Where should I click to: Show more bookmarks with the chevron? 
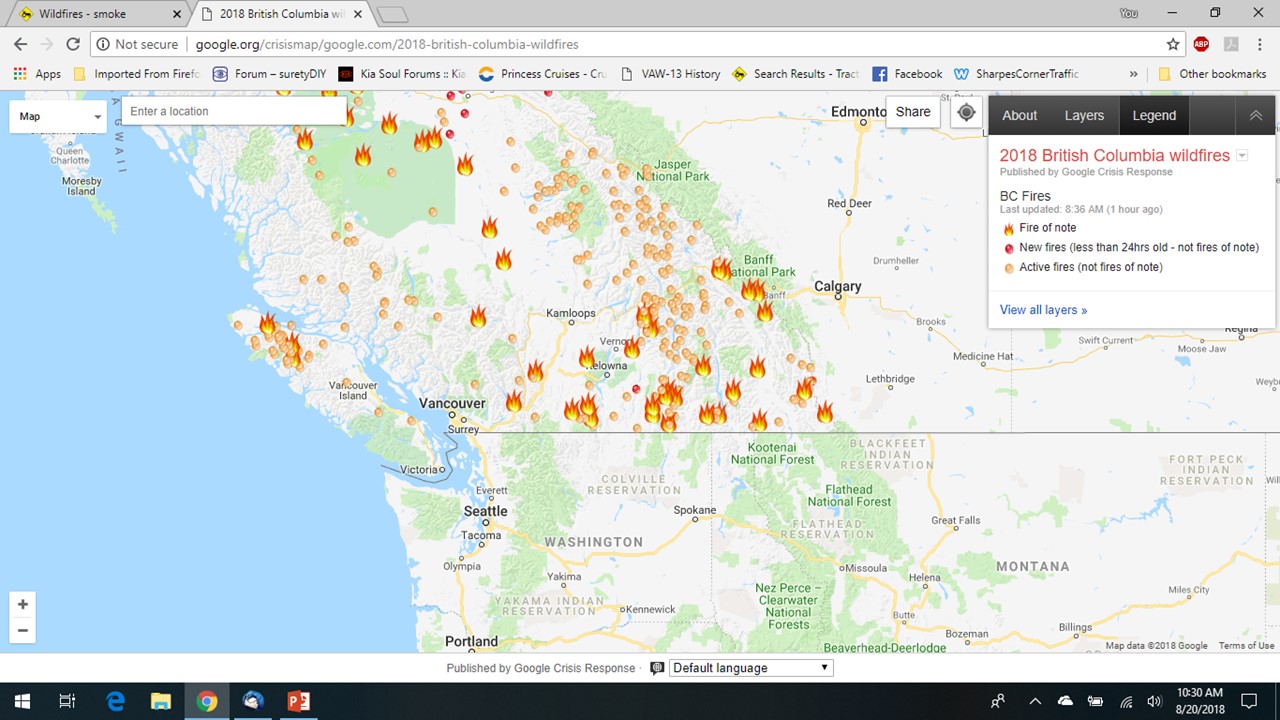pos(1133,74)
